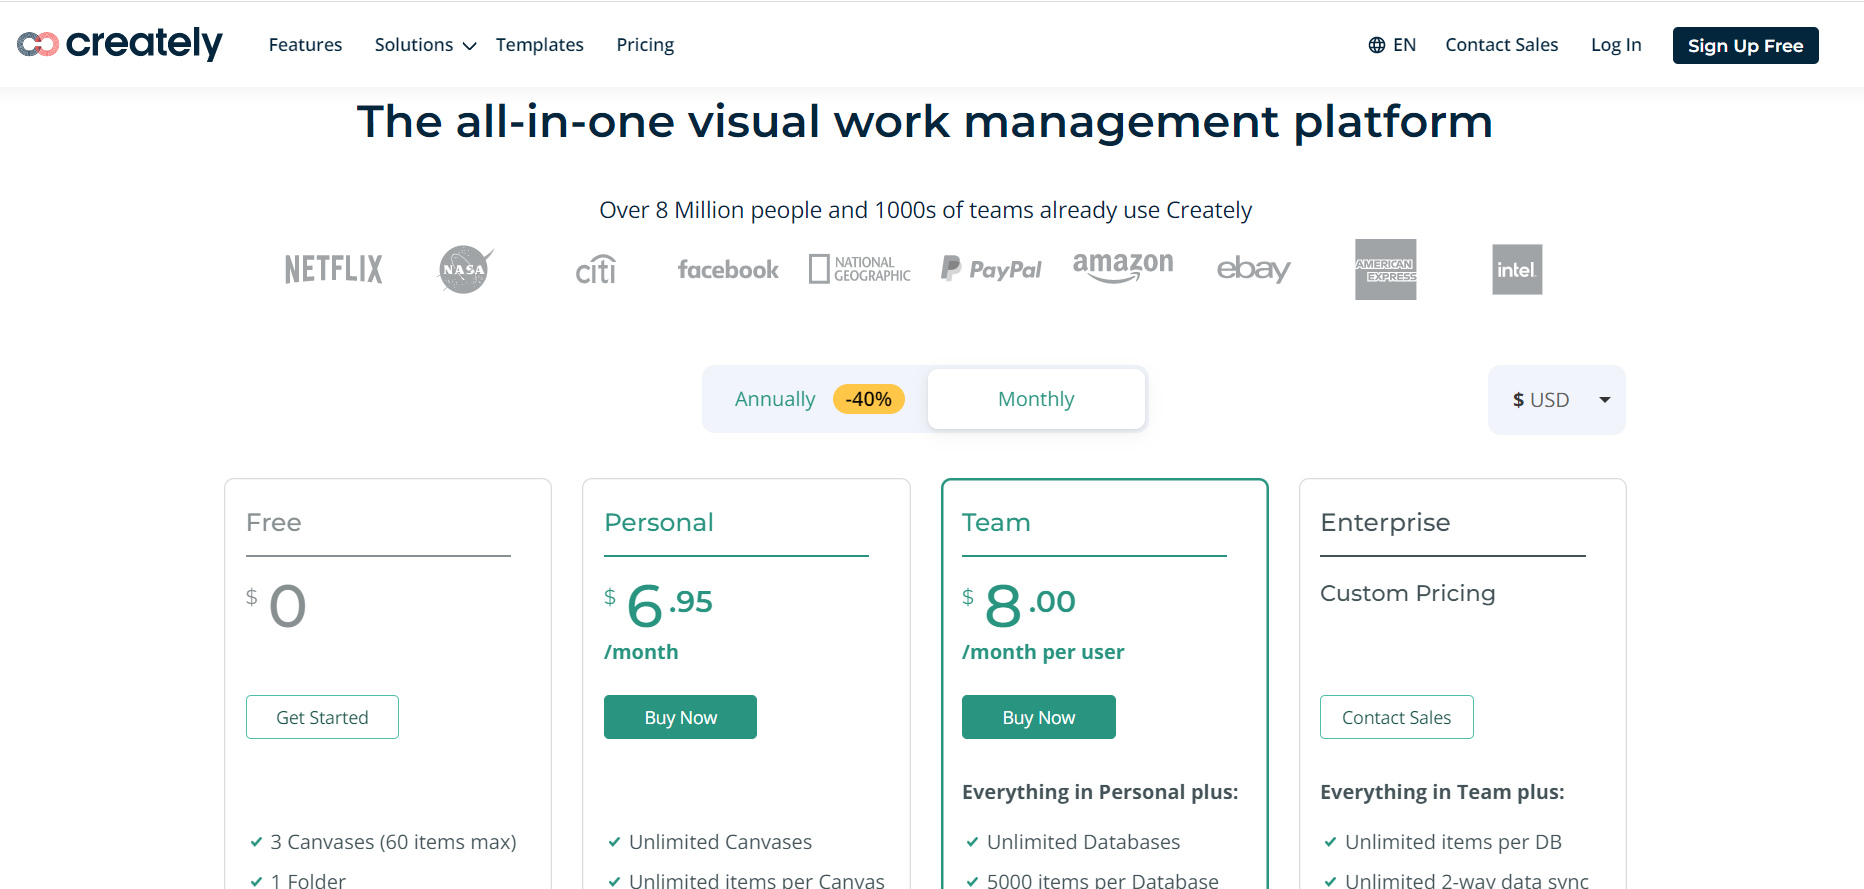
Task: Click the NASA logo
Action: click(466, 269)
